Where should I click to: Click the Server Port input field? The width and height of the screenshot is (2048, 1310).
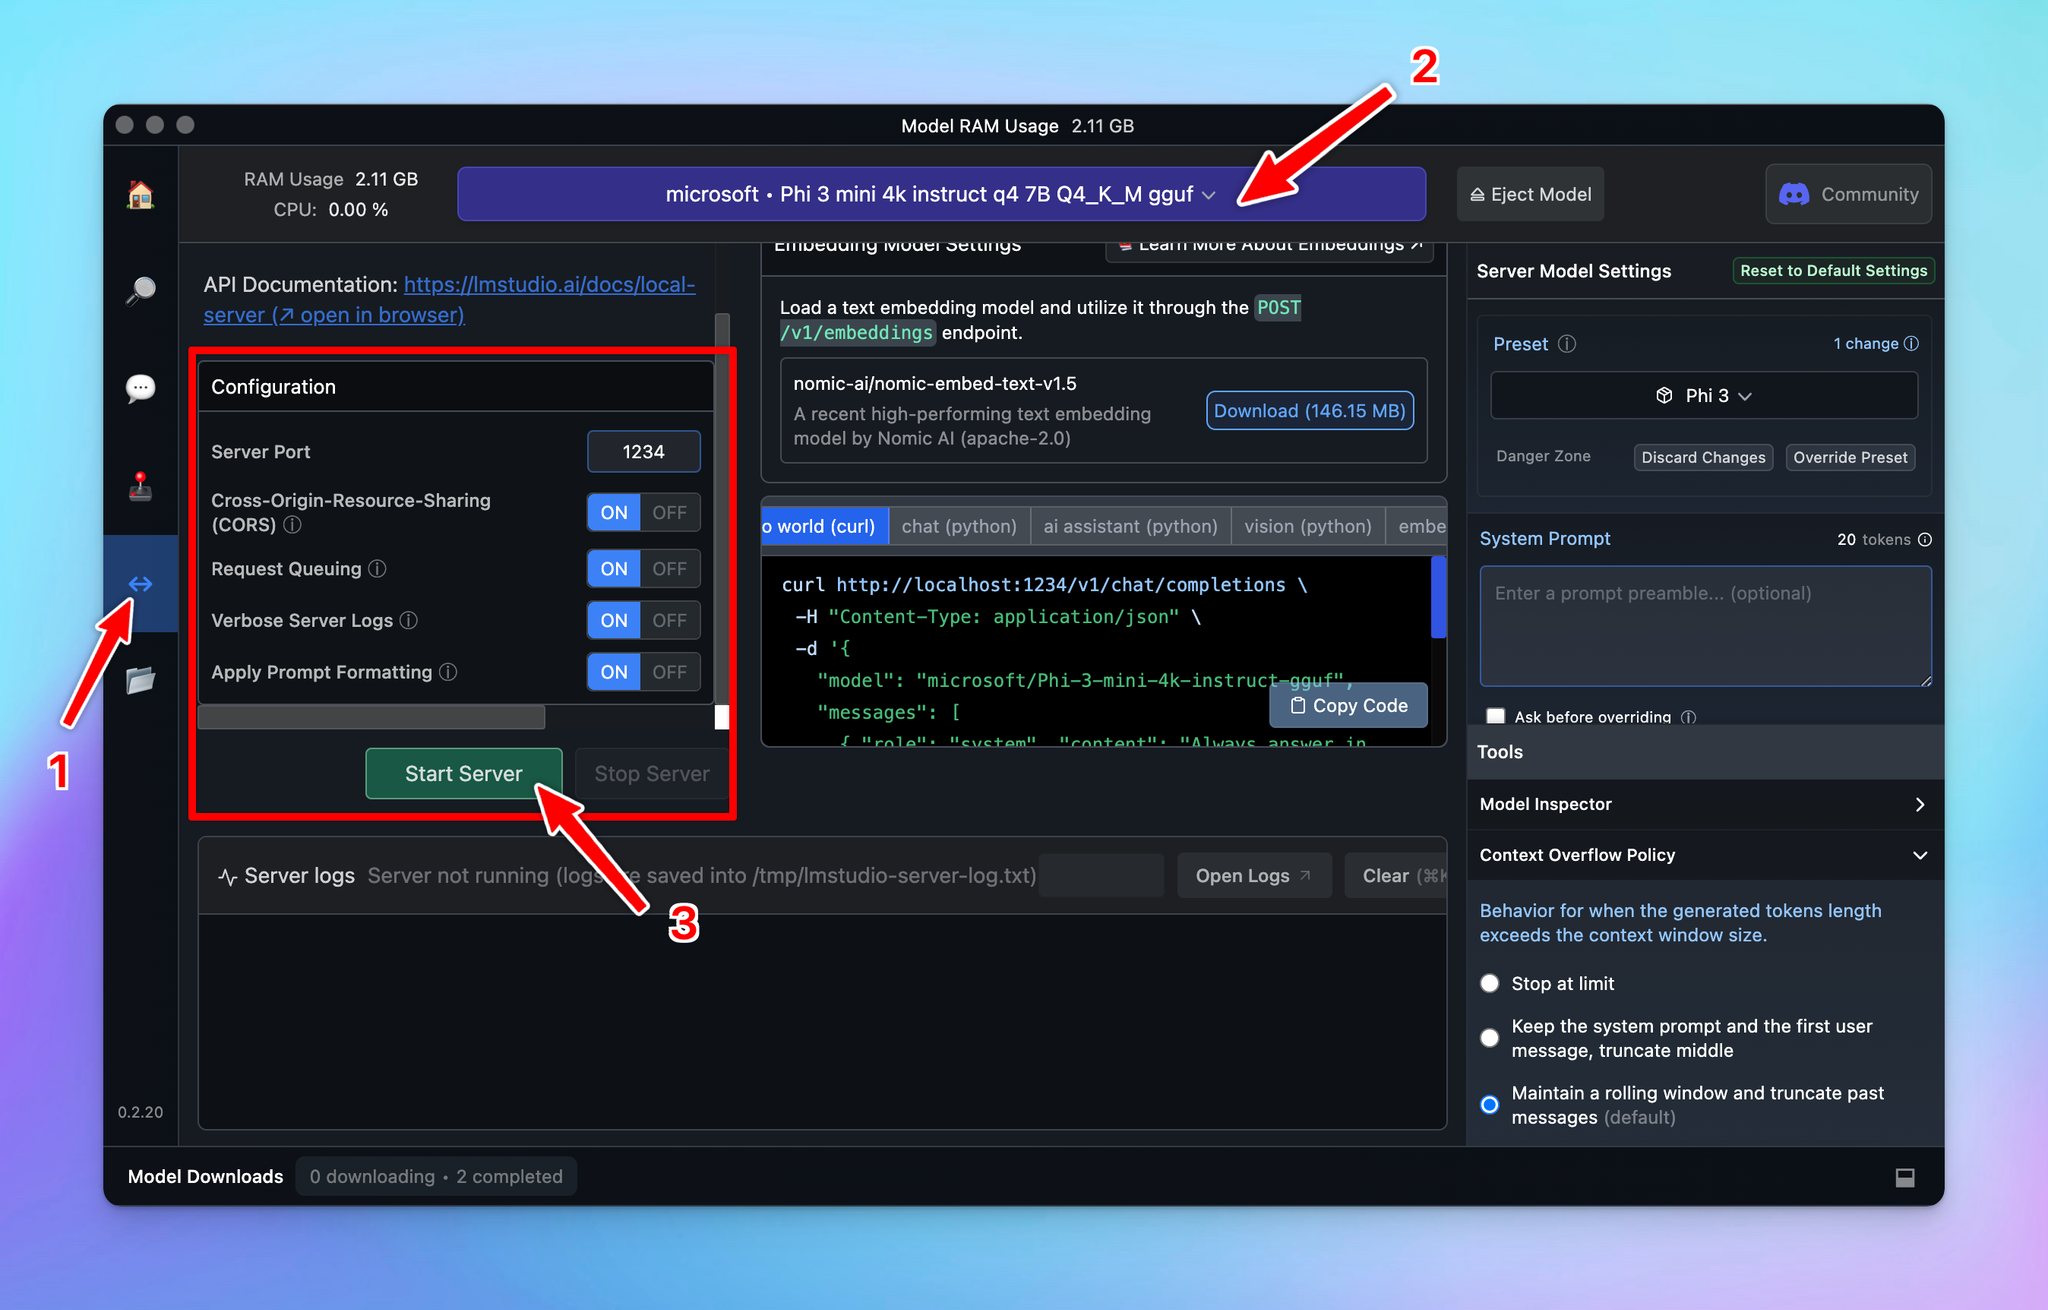click(645, 451)
